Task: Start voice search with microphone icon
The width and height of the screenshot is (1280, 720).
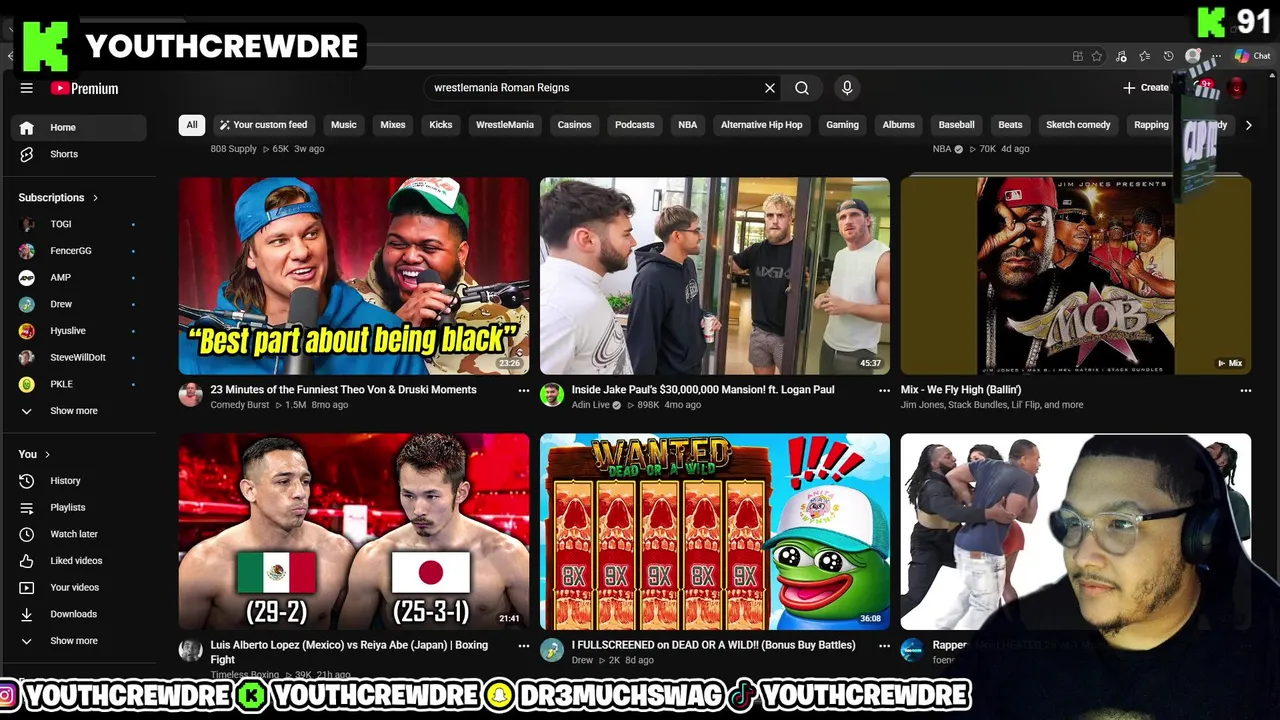Action: (x=847, y=88)
